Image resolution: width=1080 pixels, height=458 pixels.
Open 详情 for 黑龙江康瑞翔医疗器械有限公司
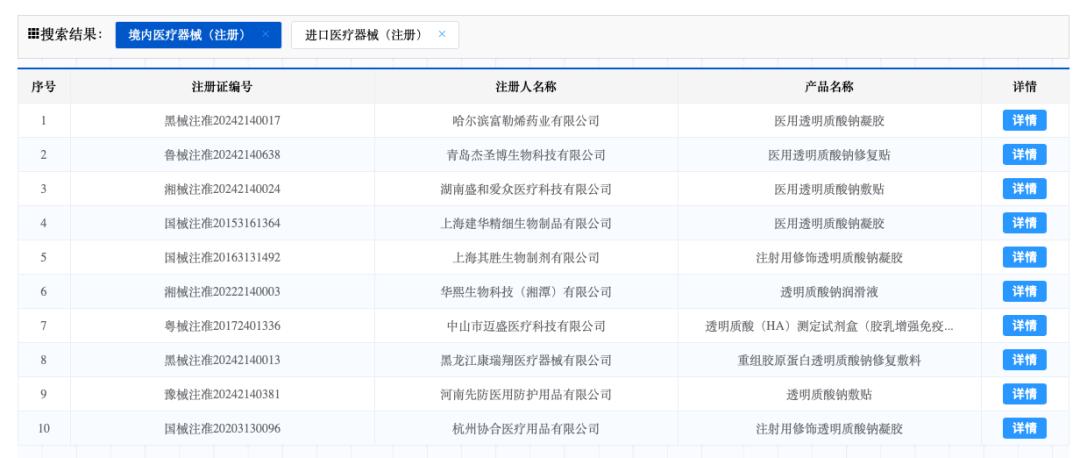[x=1024, y=360]
